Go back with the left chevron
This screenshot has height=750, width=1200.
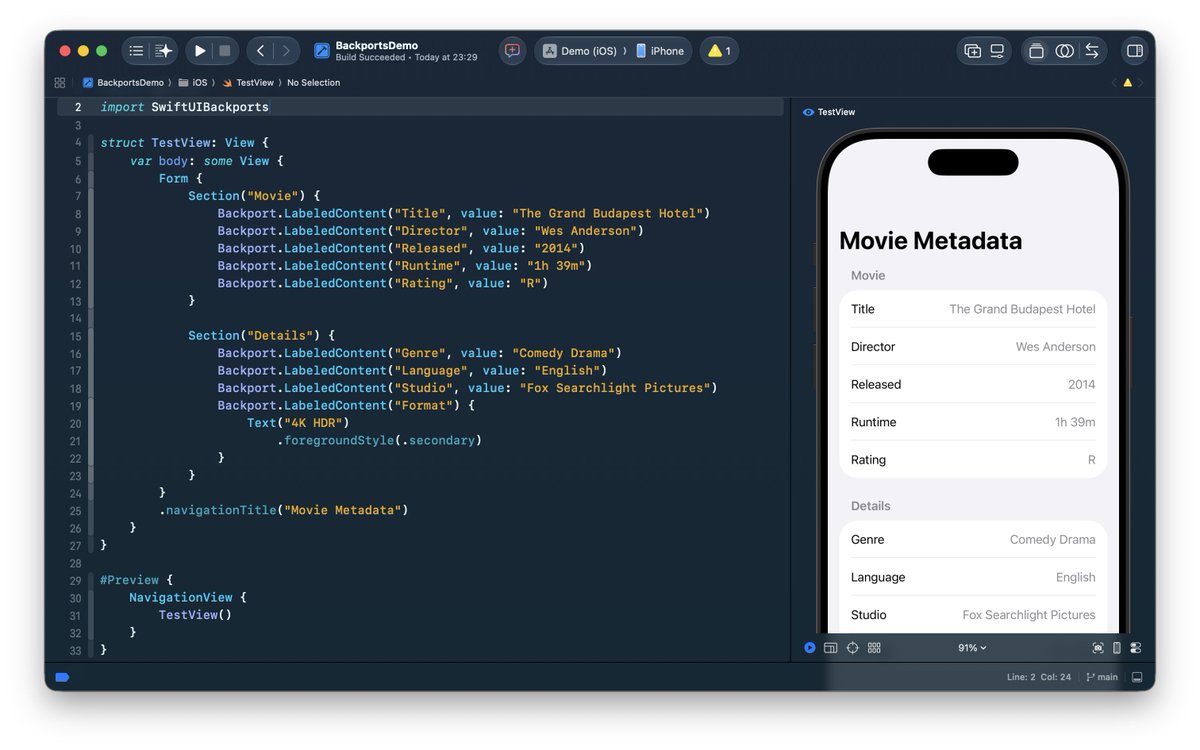click(260, 51)
